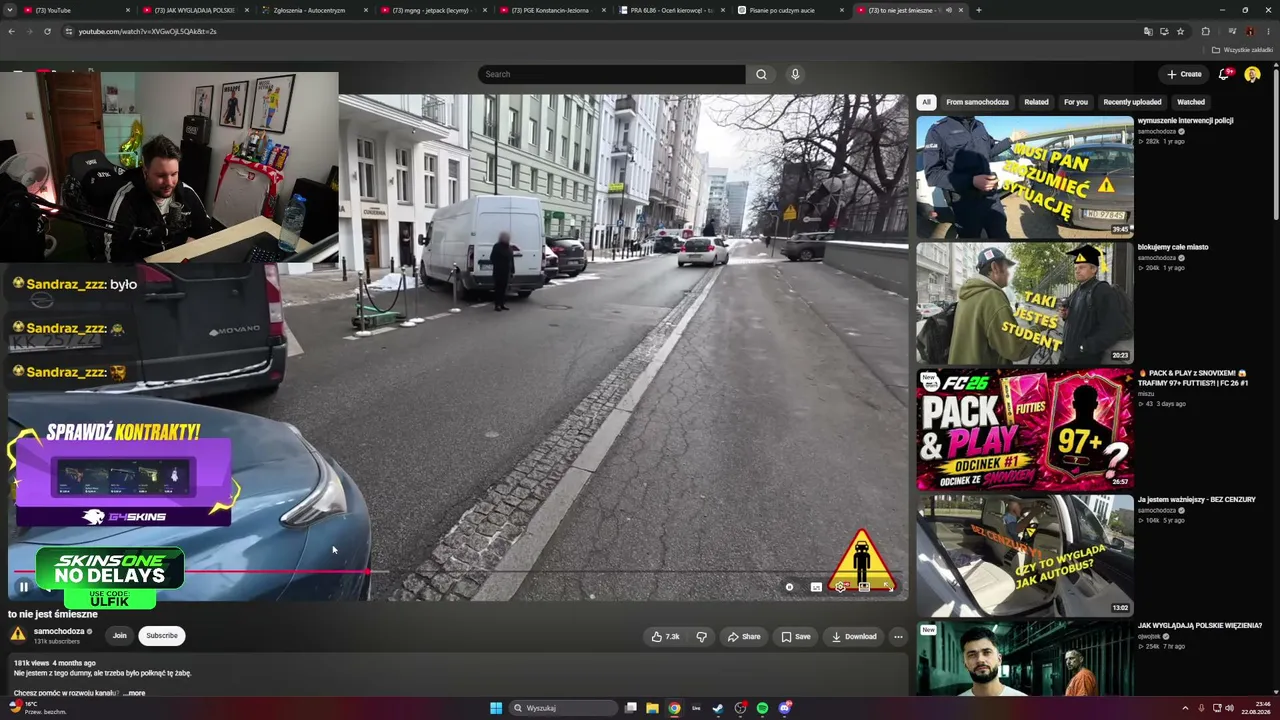Open video player settings gear
Image resolution: width=1280 pixels, height=720 pixels.
tap(840, 587)
